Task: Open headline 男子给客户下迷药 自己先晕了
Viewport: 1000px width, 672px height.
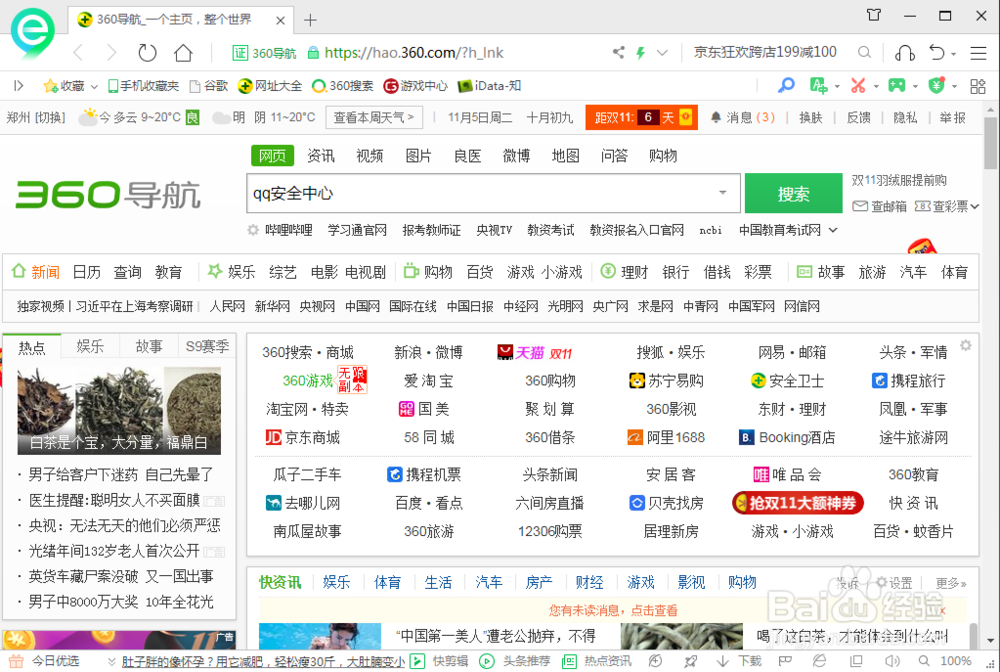Action: [x=121, y=474]
